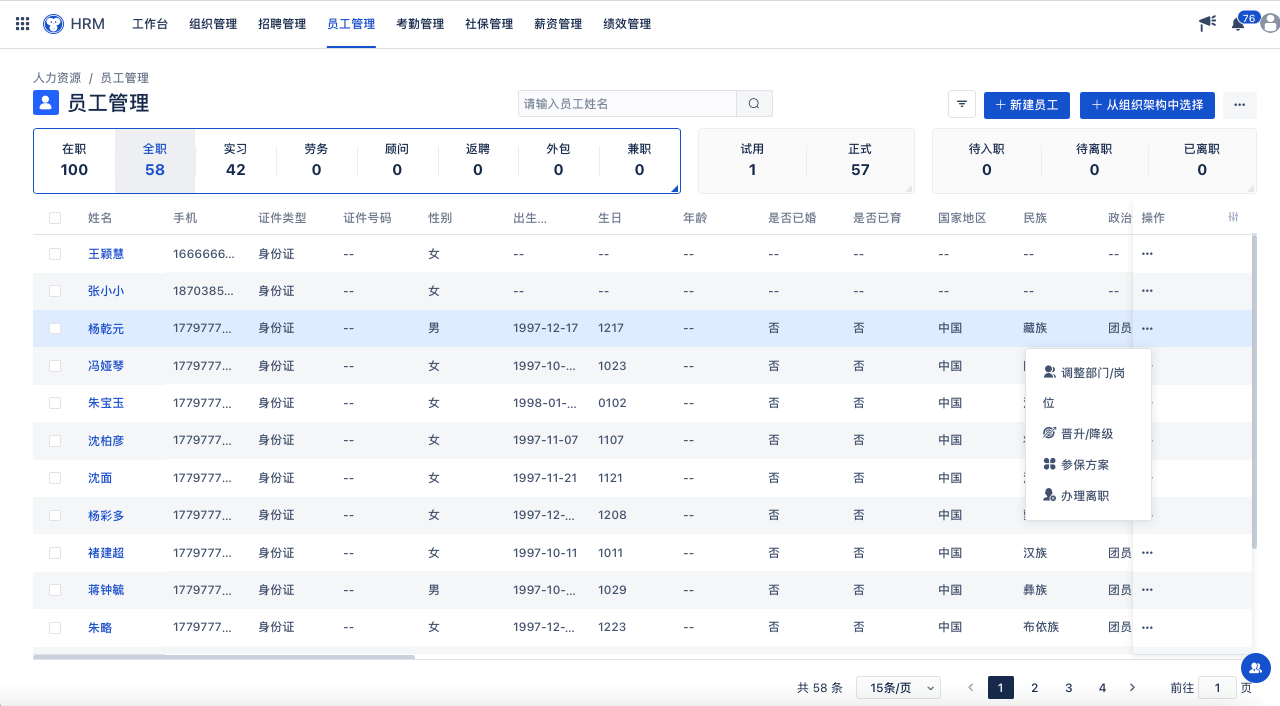Switch to the 工作台 nav tab

pos(150,24)
